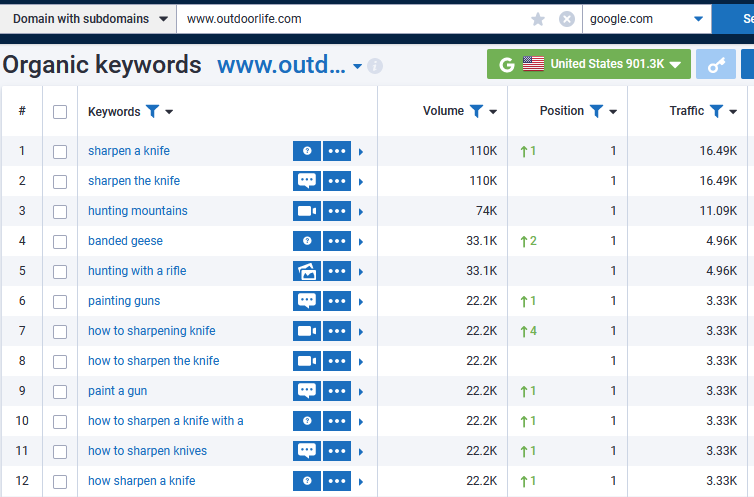Image resolution: width=754 pixels, height=497 pixels.
Task: Open the 'how to sharpen a knife with a' link
Action: (165, 421)
